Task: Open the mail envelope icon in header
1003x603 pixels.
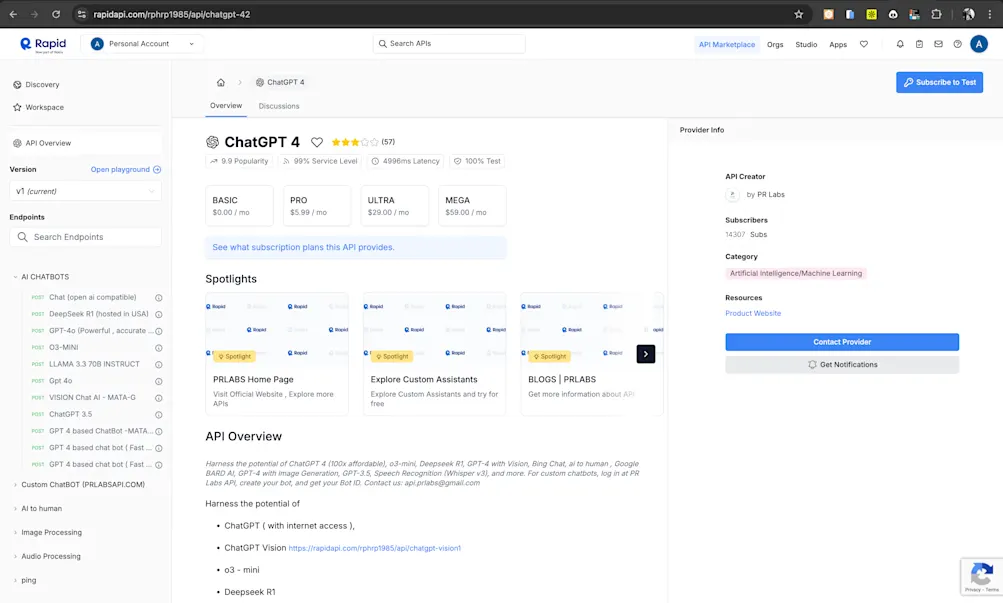Action: [938, 44]
